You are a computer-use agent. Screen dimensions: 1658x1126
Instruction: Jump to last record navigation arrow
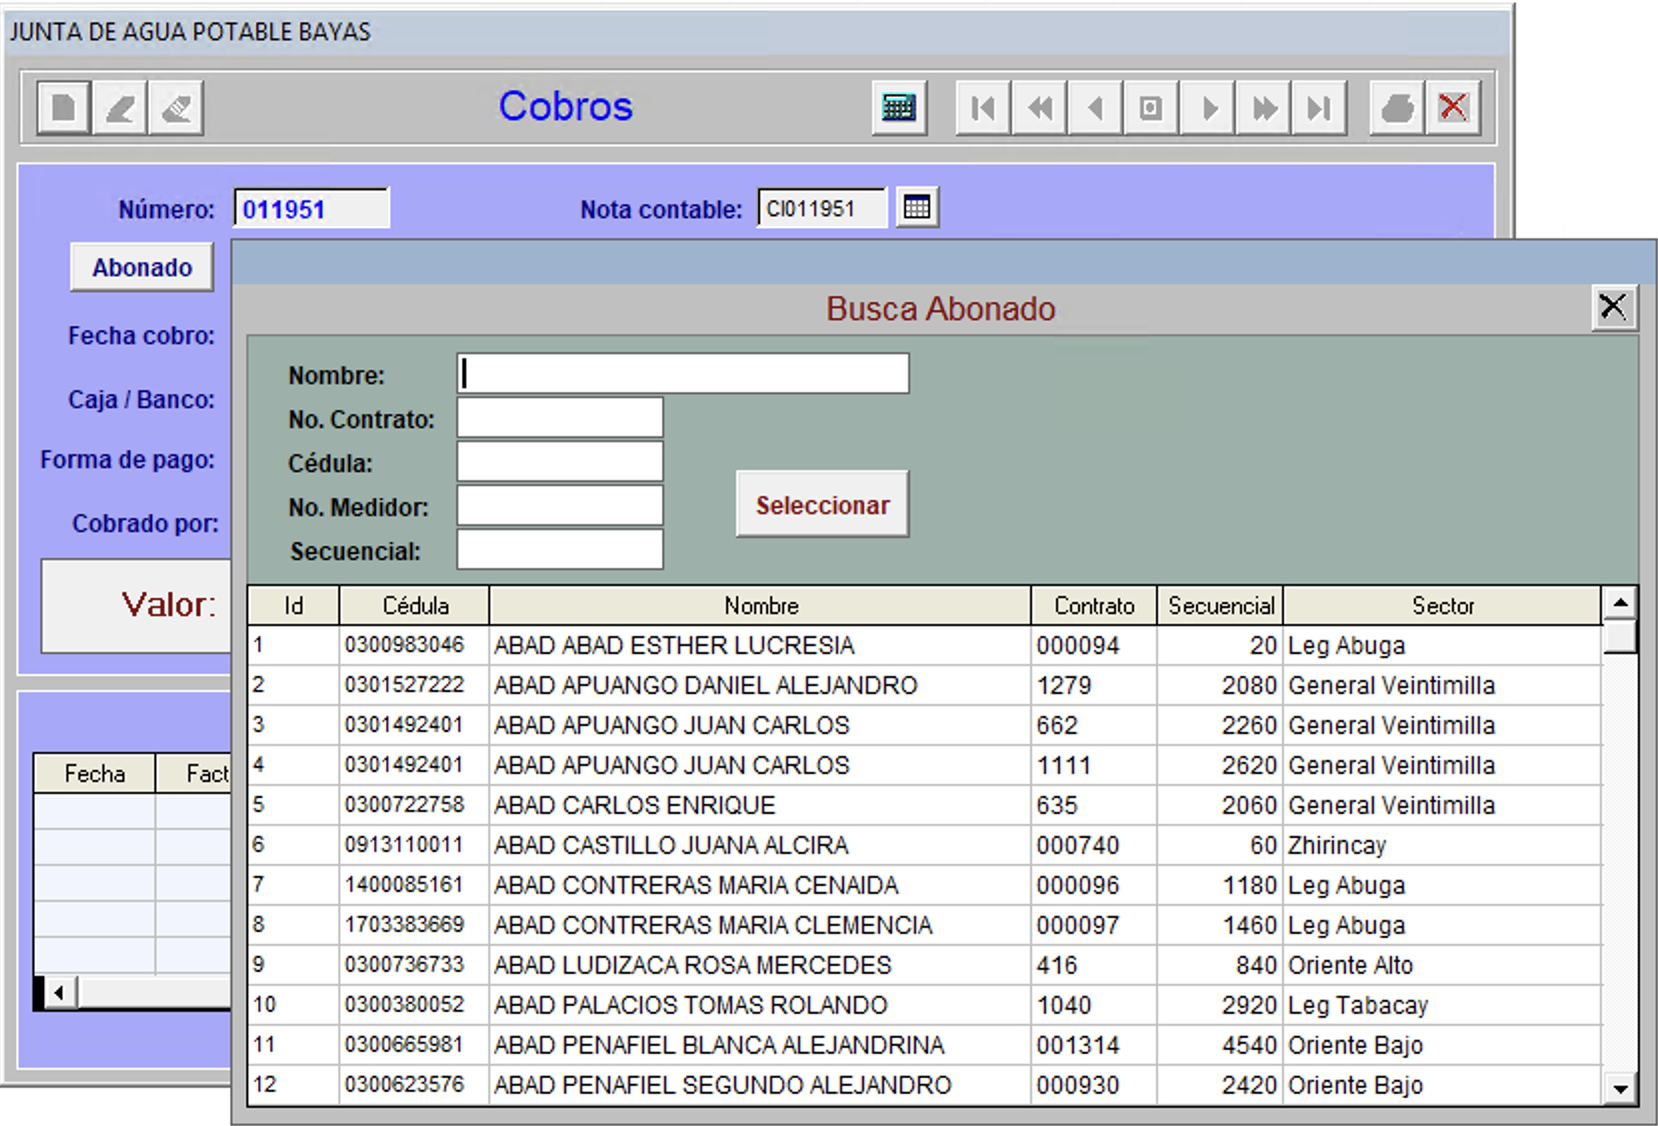(x=1319, y=107)
